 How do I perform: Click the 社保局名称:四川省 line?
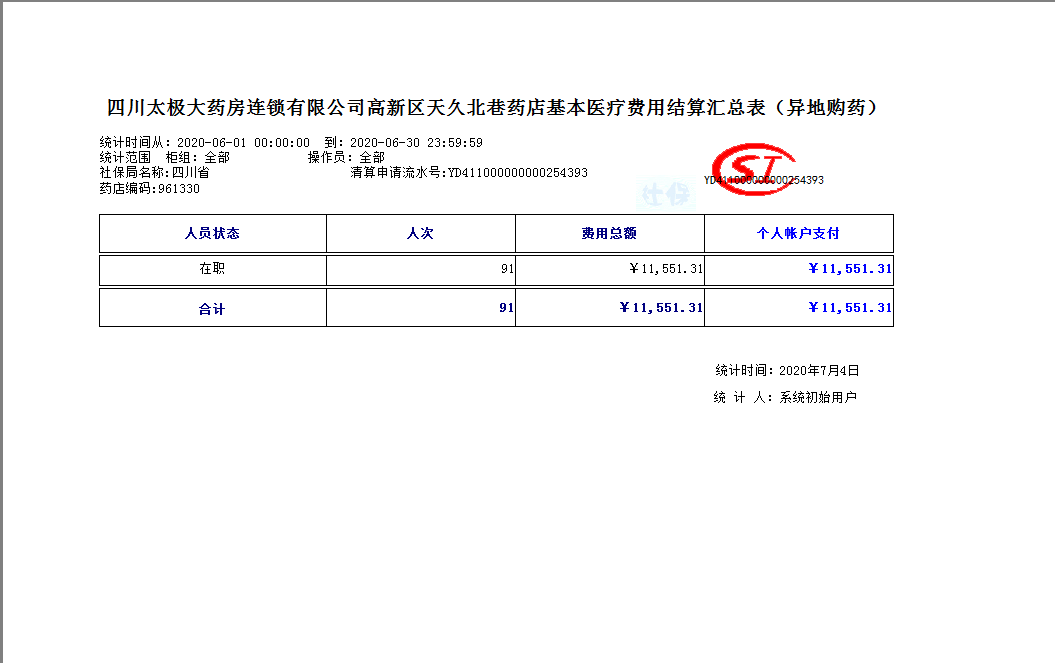(x=154, y=172)
